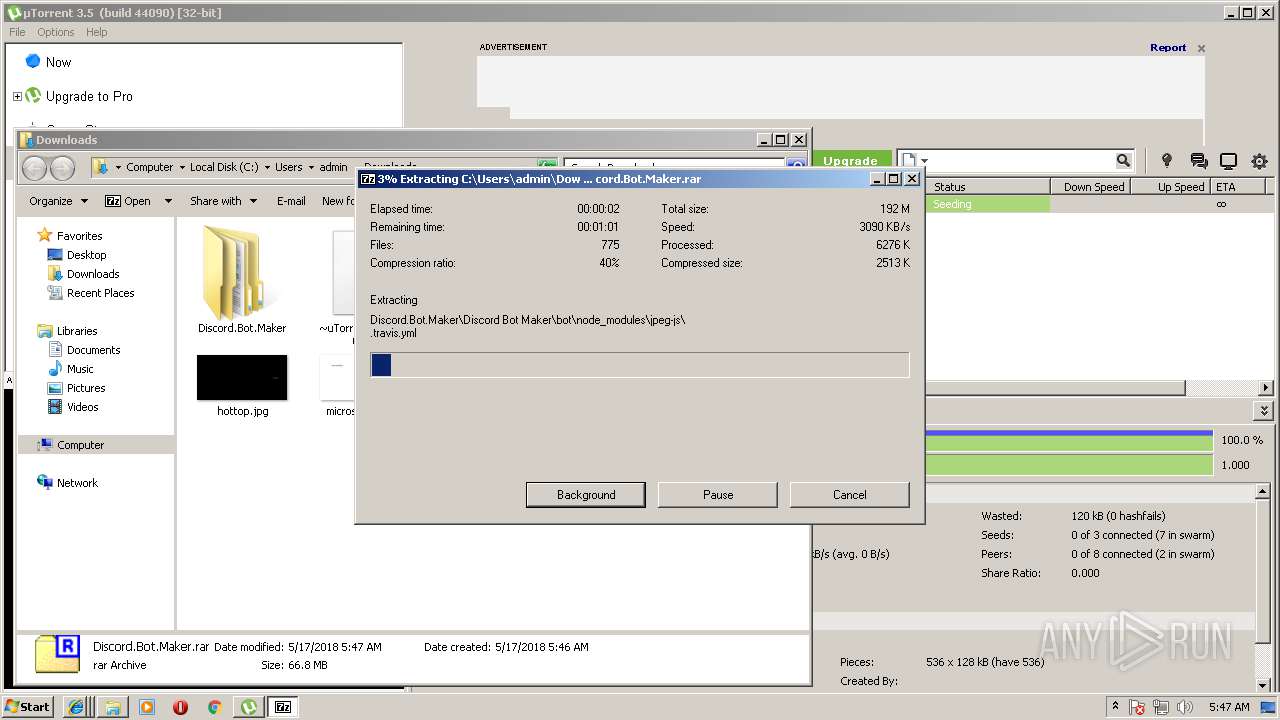Click the lightbulb icon in uTorrent toolbar
Viewport: 1280px width, 720px height.
(1166, 161)
